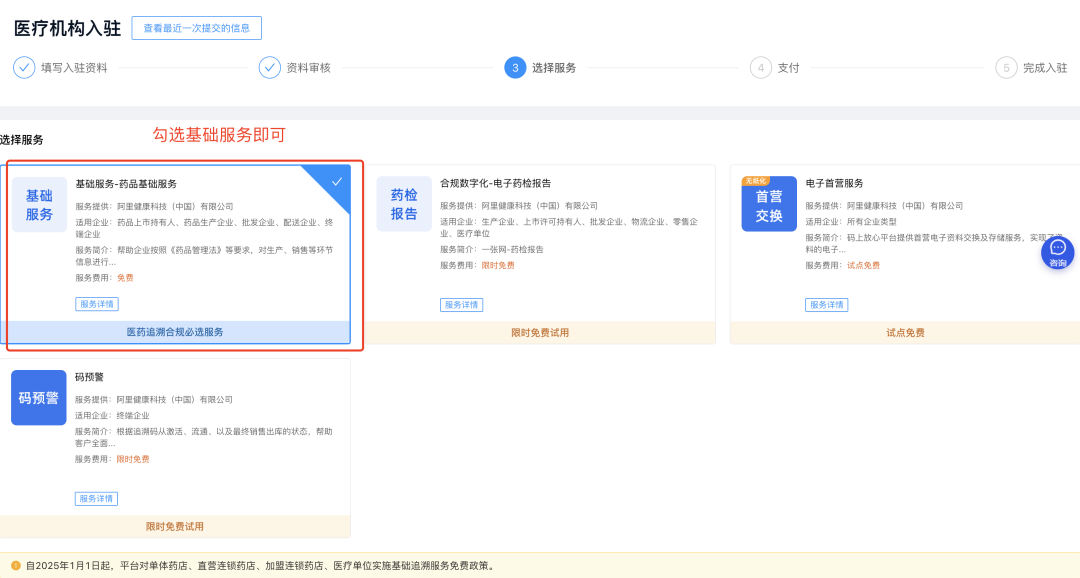Click step 5 完成入驻 number circle
Screen dimensions: 1080x578
point(1006,67)
